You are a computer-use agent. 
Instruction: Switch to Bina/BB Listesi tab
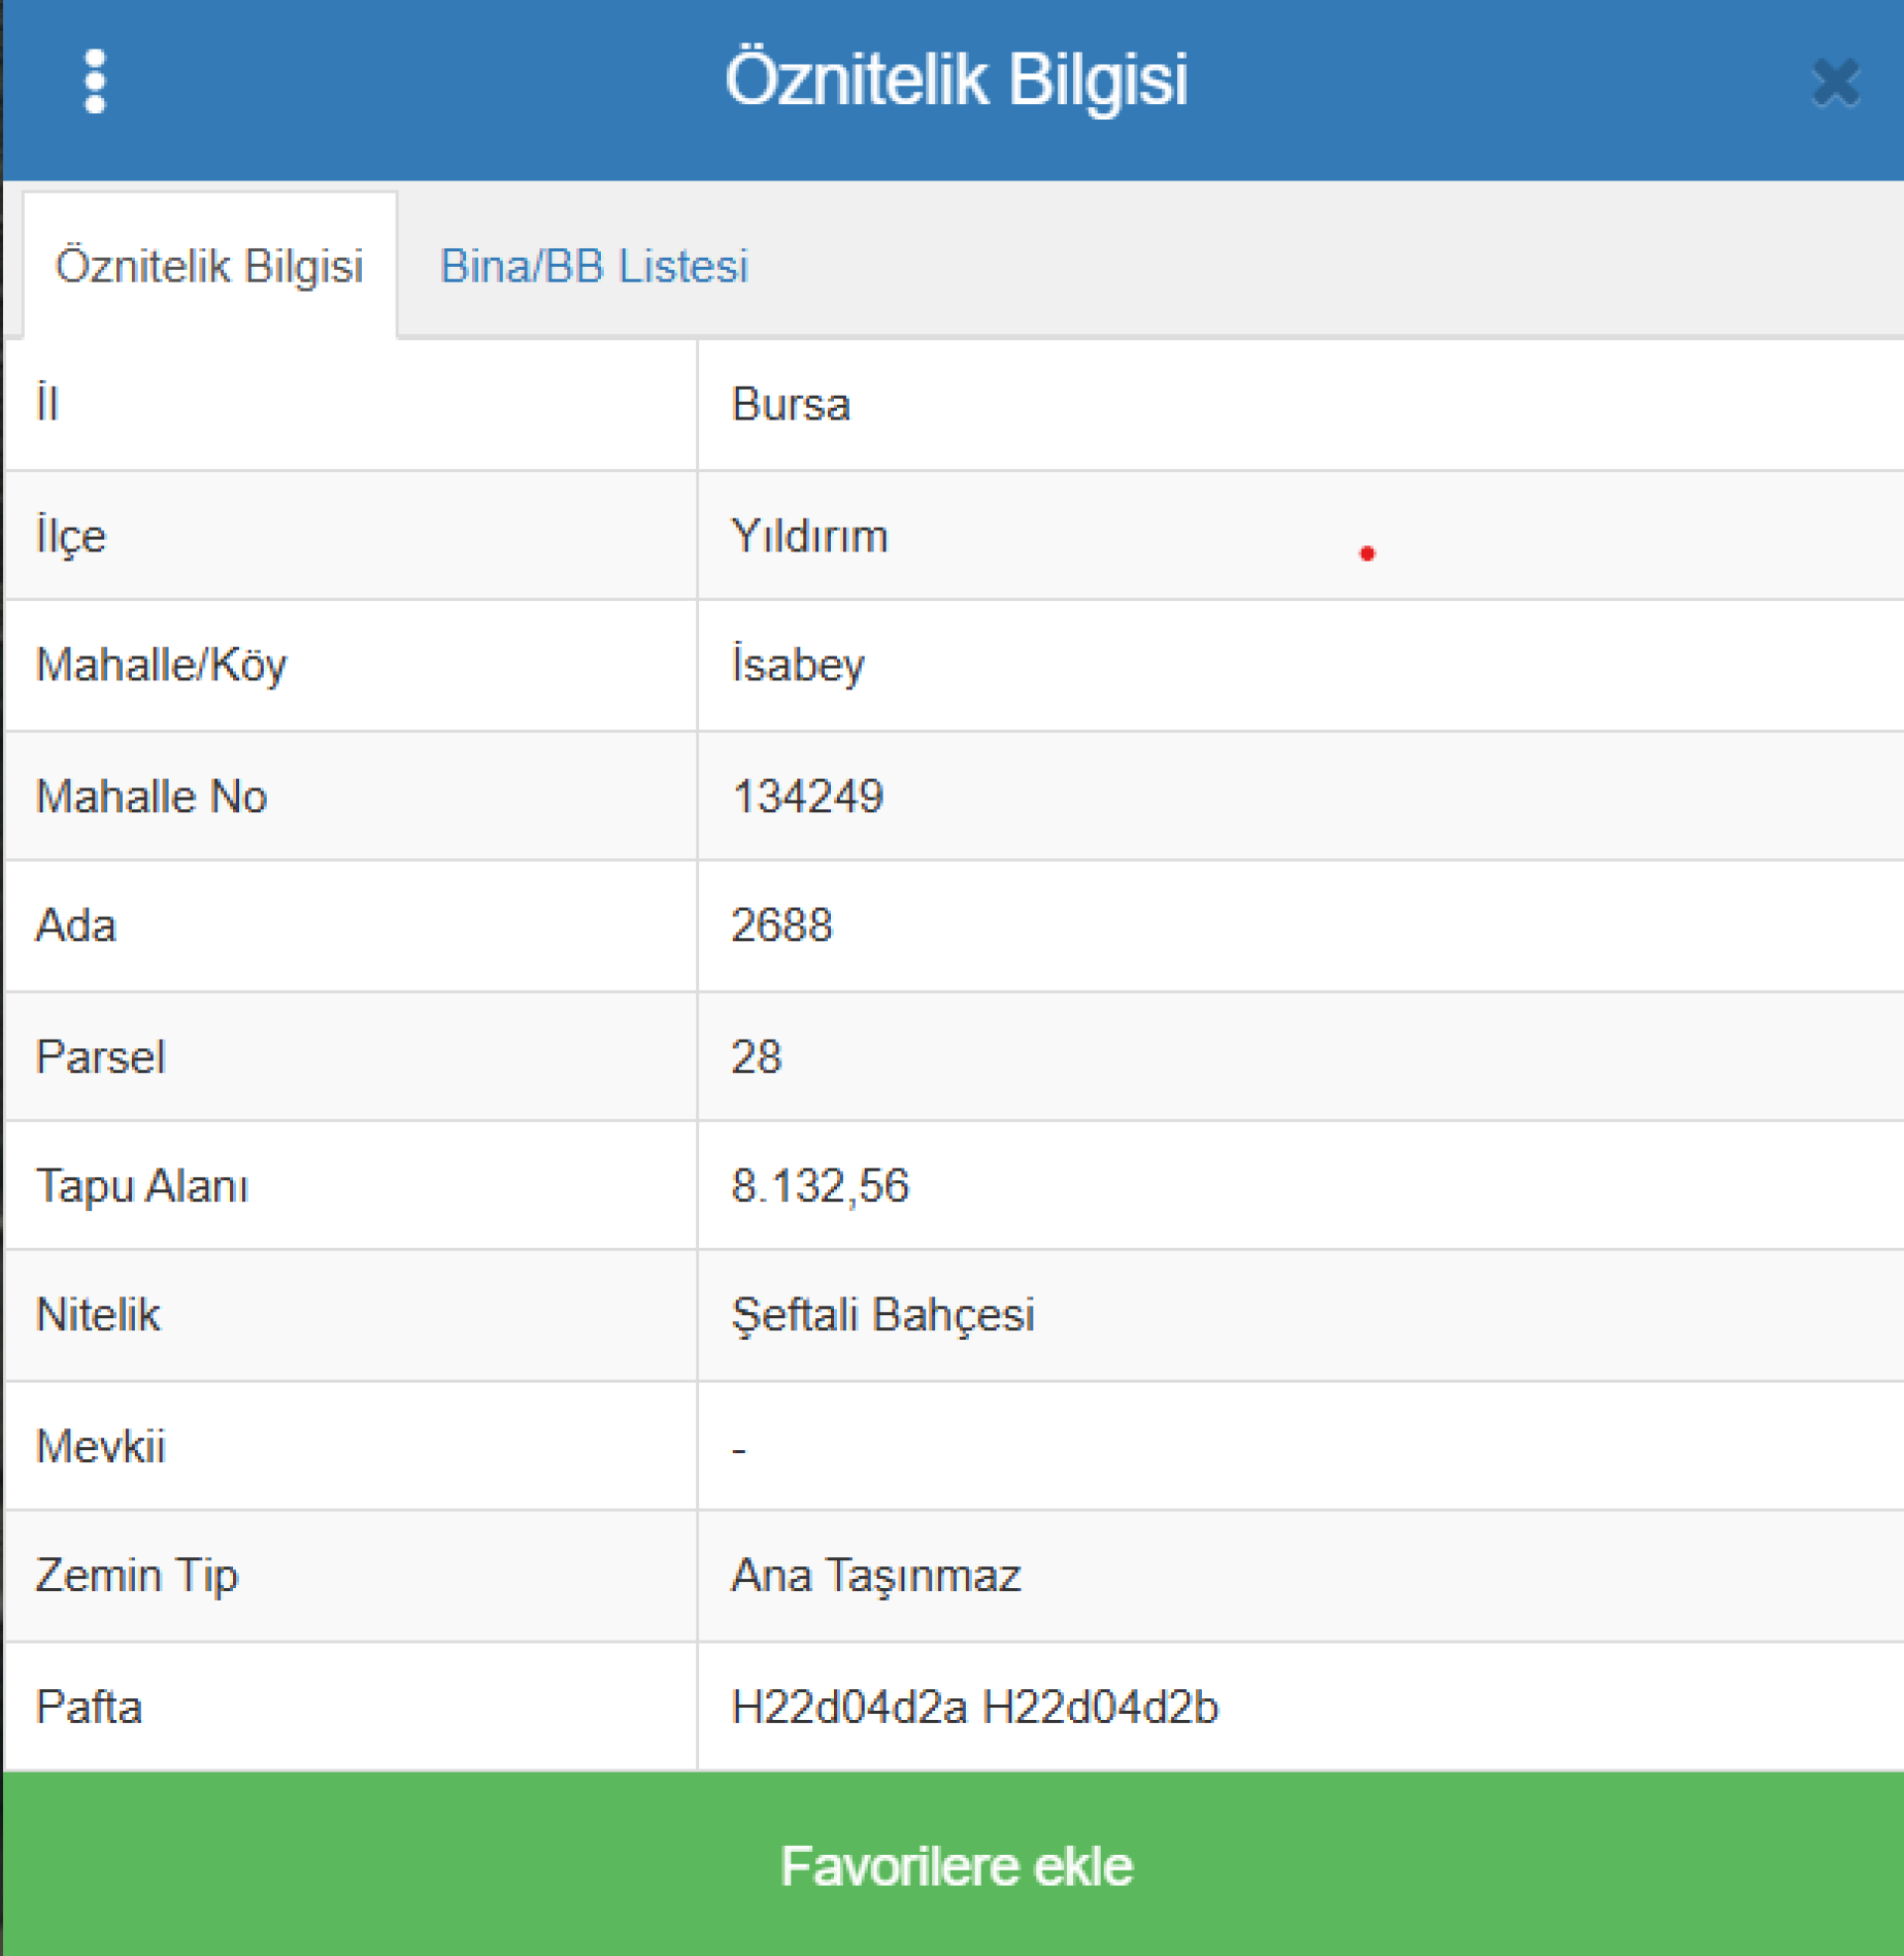click(594, 266)
